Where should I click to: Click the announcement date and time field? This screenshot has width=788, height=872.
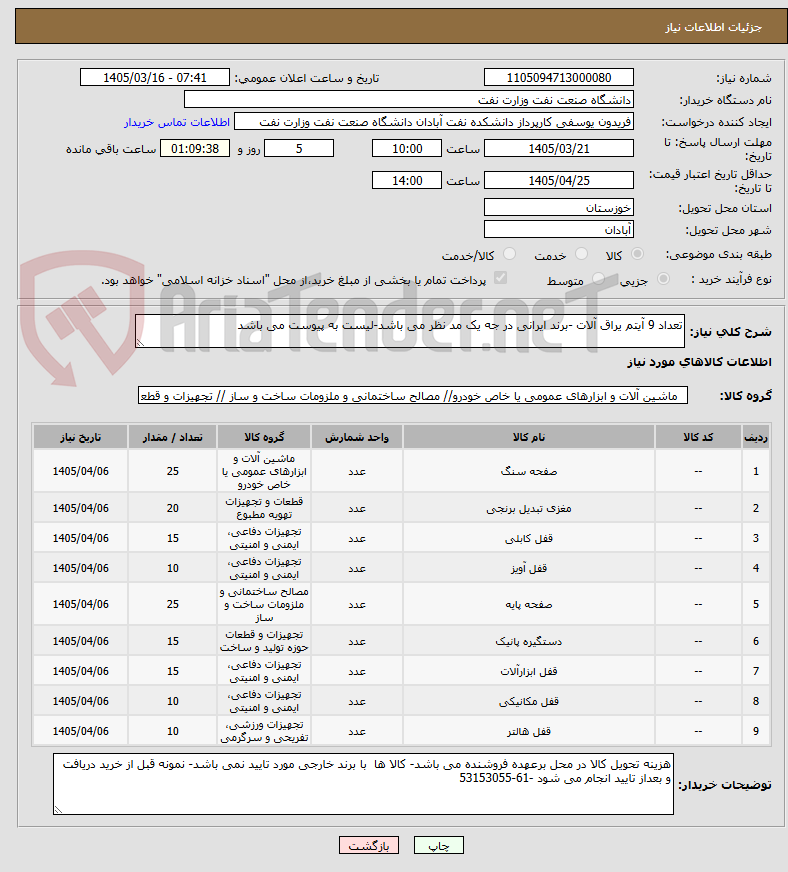[x=155, y=77]
